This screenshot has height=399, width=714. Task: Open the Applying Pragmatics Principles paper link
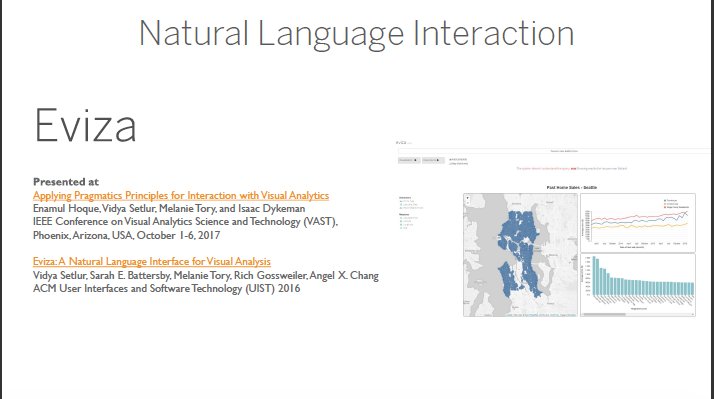(x=181, y=195)
